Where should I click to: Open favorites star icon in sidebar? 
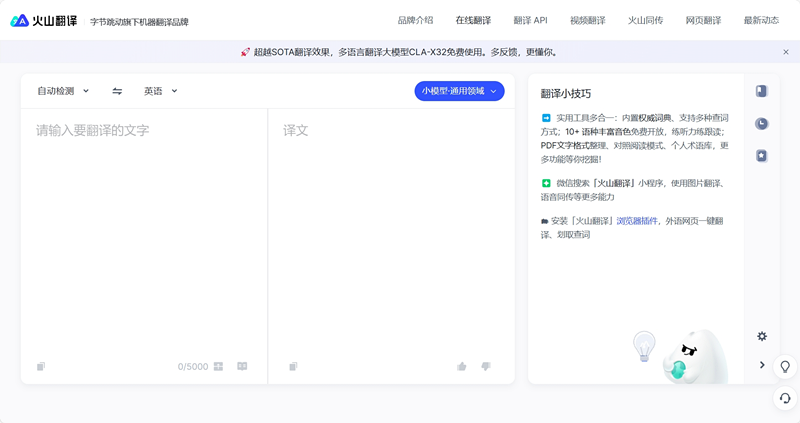761,156
